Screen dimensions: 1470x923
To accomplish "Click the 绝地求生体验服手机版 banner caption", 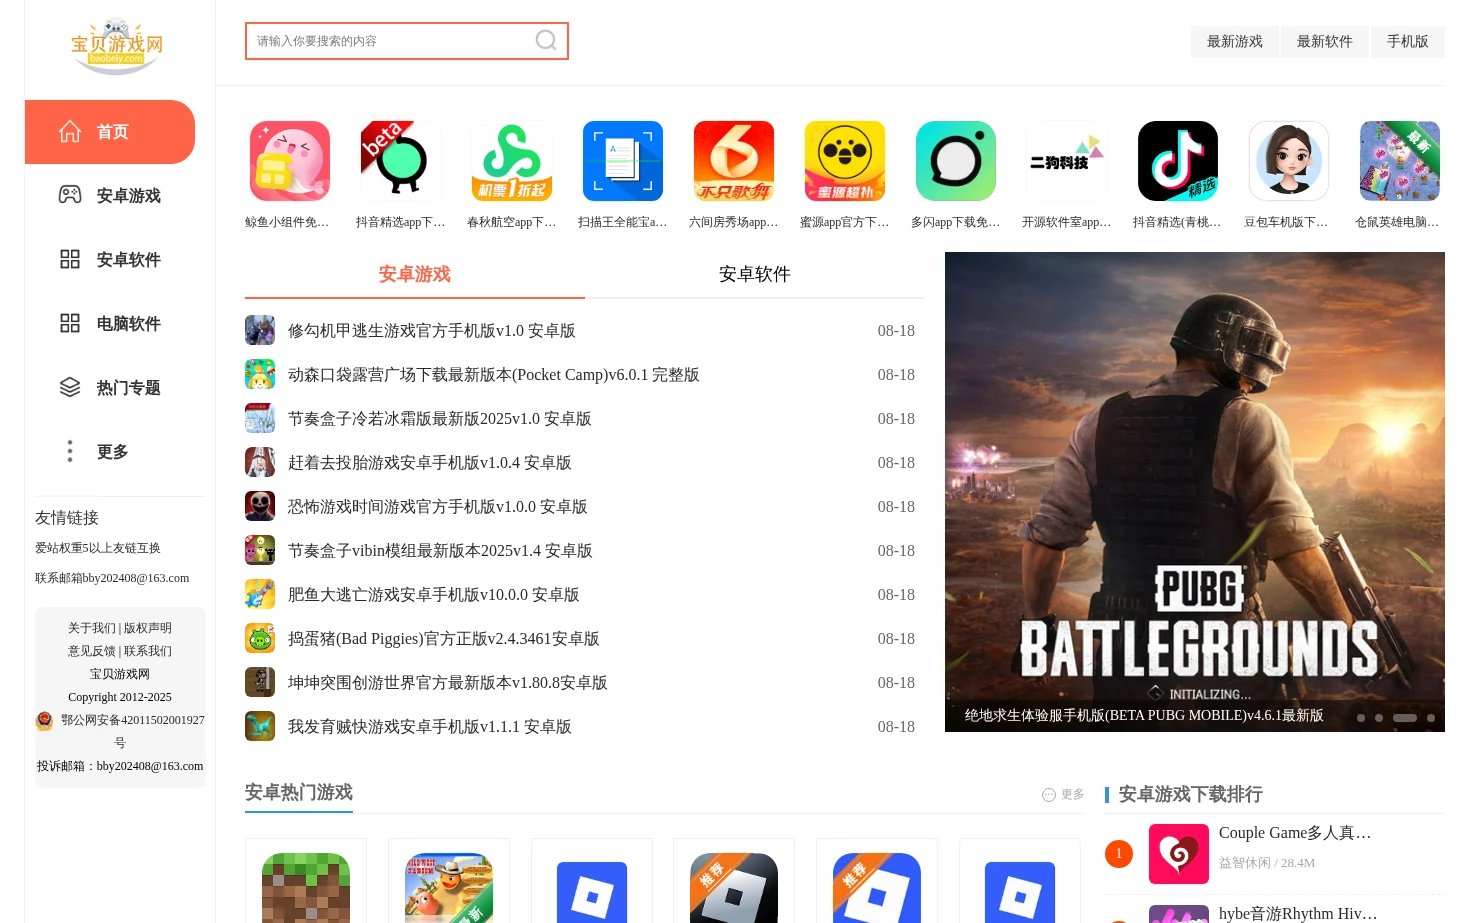I will pyautogui.click(x=1144, y=716).
